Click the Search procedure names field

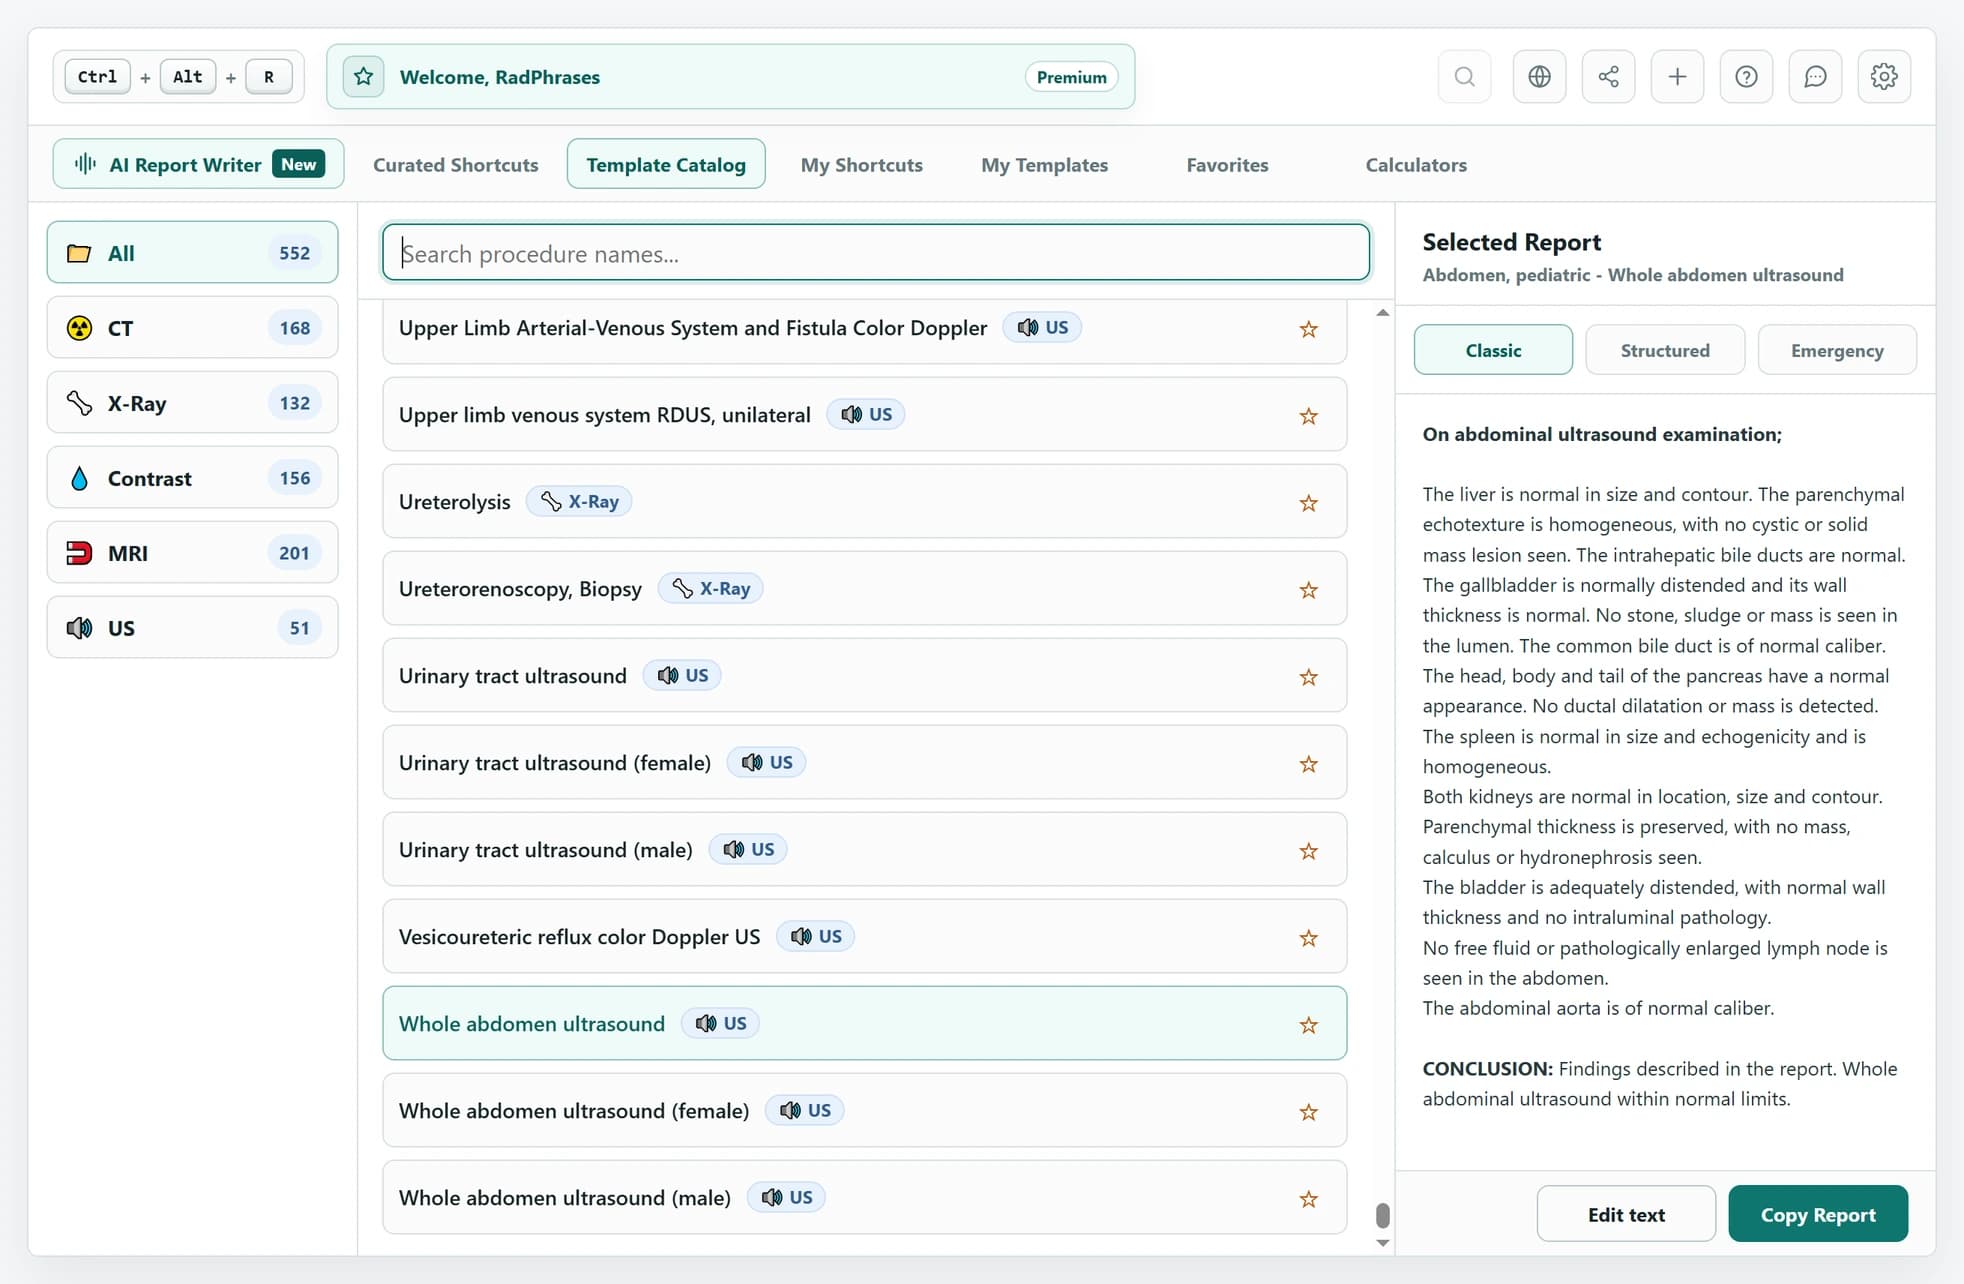tap(876, 252)
